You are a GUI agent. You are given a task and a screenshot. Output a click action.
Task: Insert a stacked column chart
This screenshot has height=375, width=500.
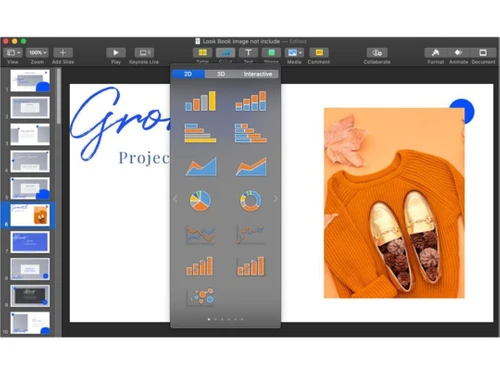point(251,101)
